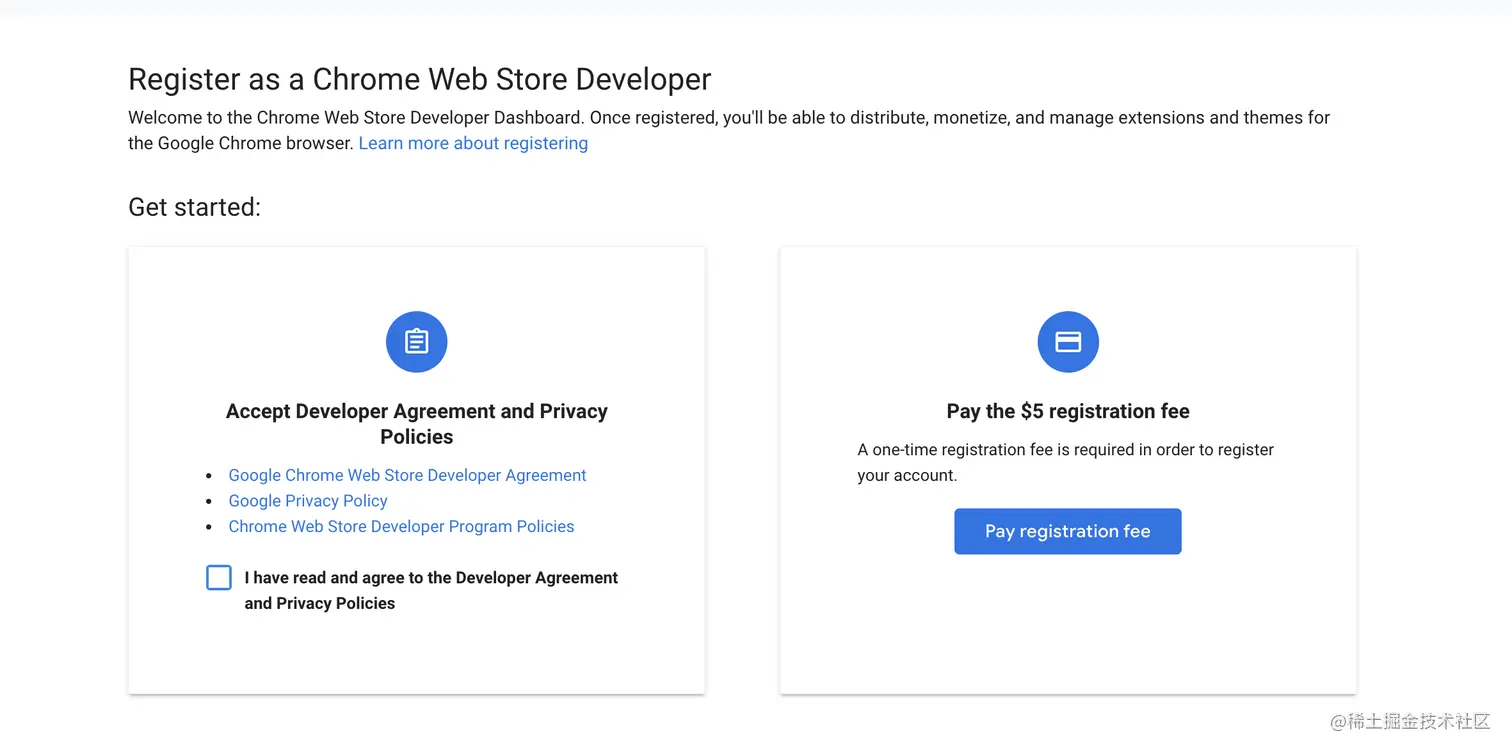1512x753 pixels.
Task: Click the Pay registration fee button
Action: coord(1068,531)
